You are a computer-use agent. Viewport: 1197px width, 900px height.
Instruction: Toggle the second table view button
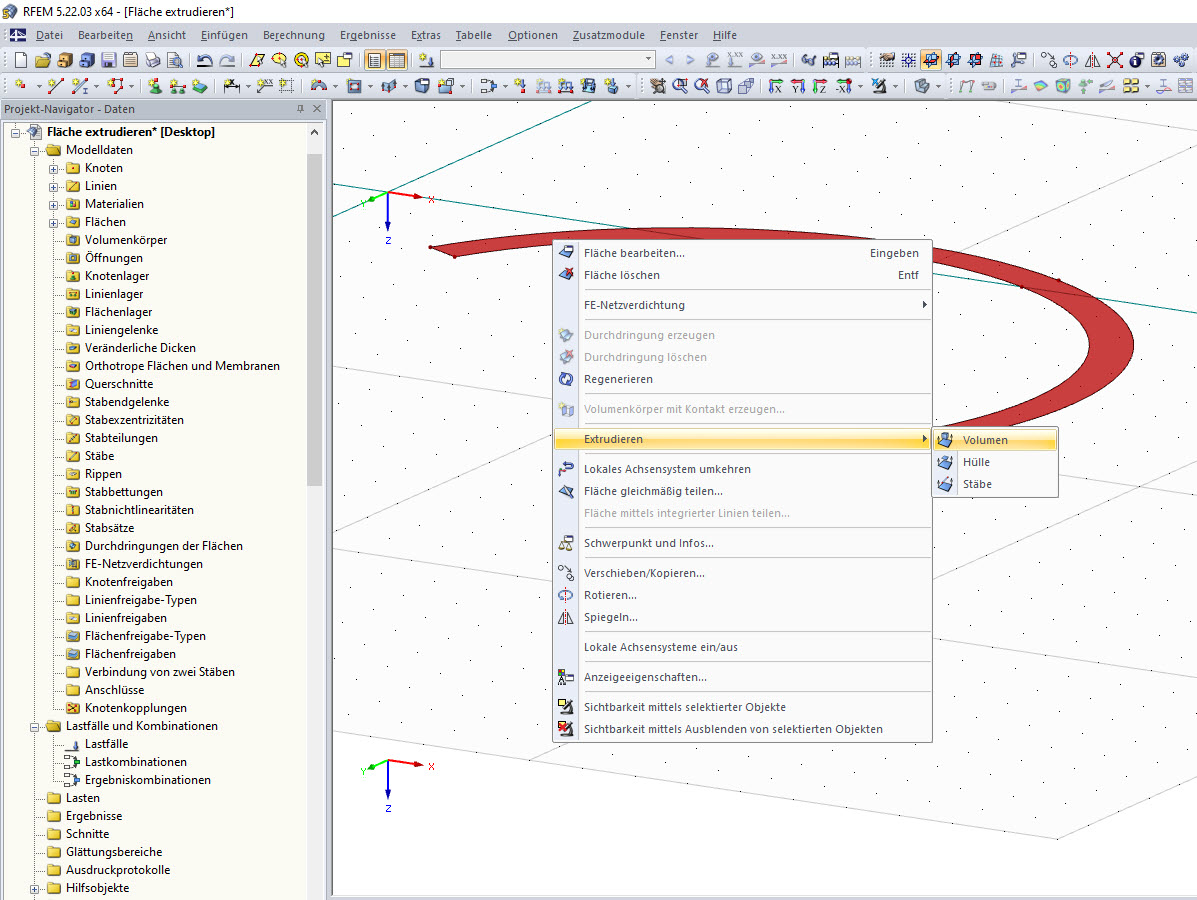(397, 59)
